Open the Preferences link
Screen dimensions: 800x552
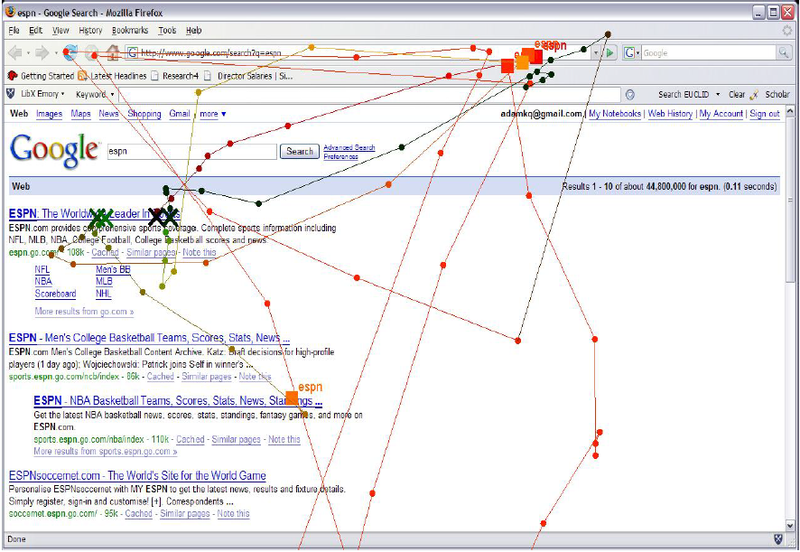(x=341, y=157)
